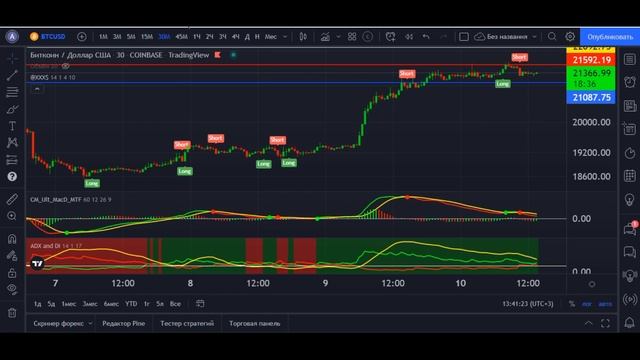Open the user profile avatar menu
640x360 pixels.
coord(12,37)
